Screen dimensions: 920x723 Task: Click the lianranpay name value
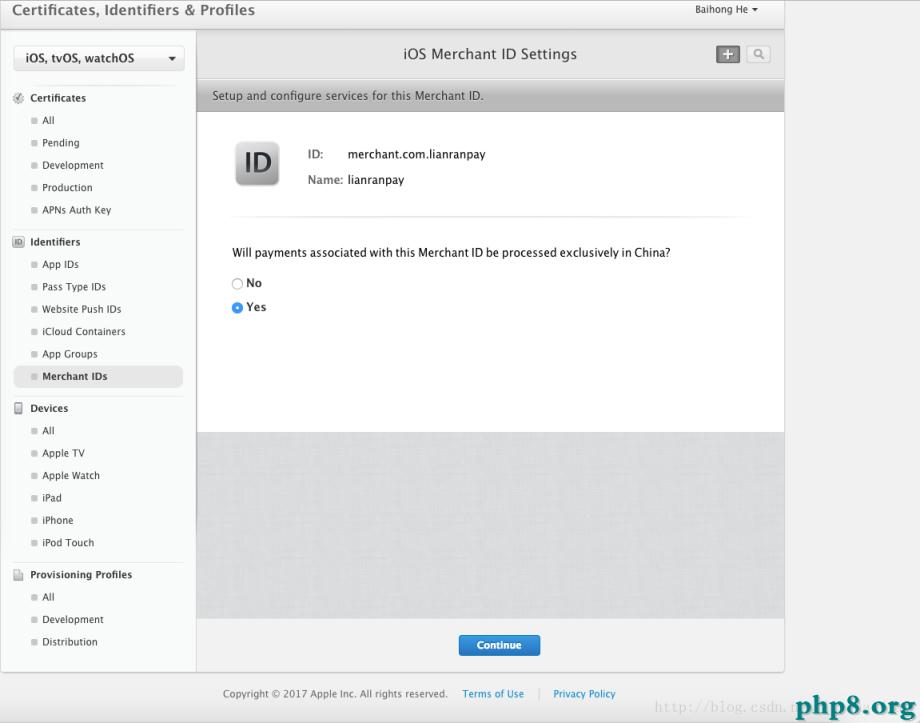(x=376, y=180)
